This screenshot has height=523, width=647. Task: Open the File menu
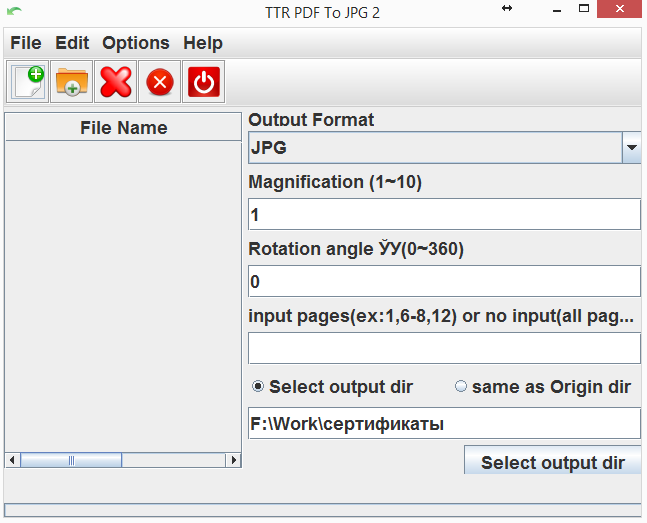click(x=26, y=43)
